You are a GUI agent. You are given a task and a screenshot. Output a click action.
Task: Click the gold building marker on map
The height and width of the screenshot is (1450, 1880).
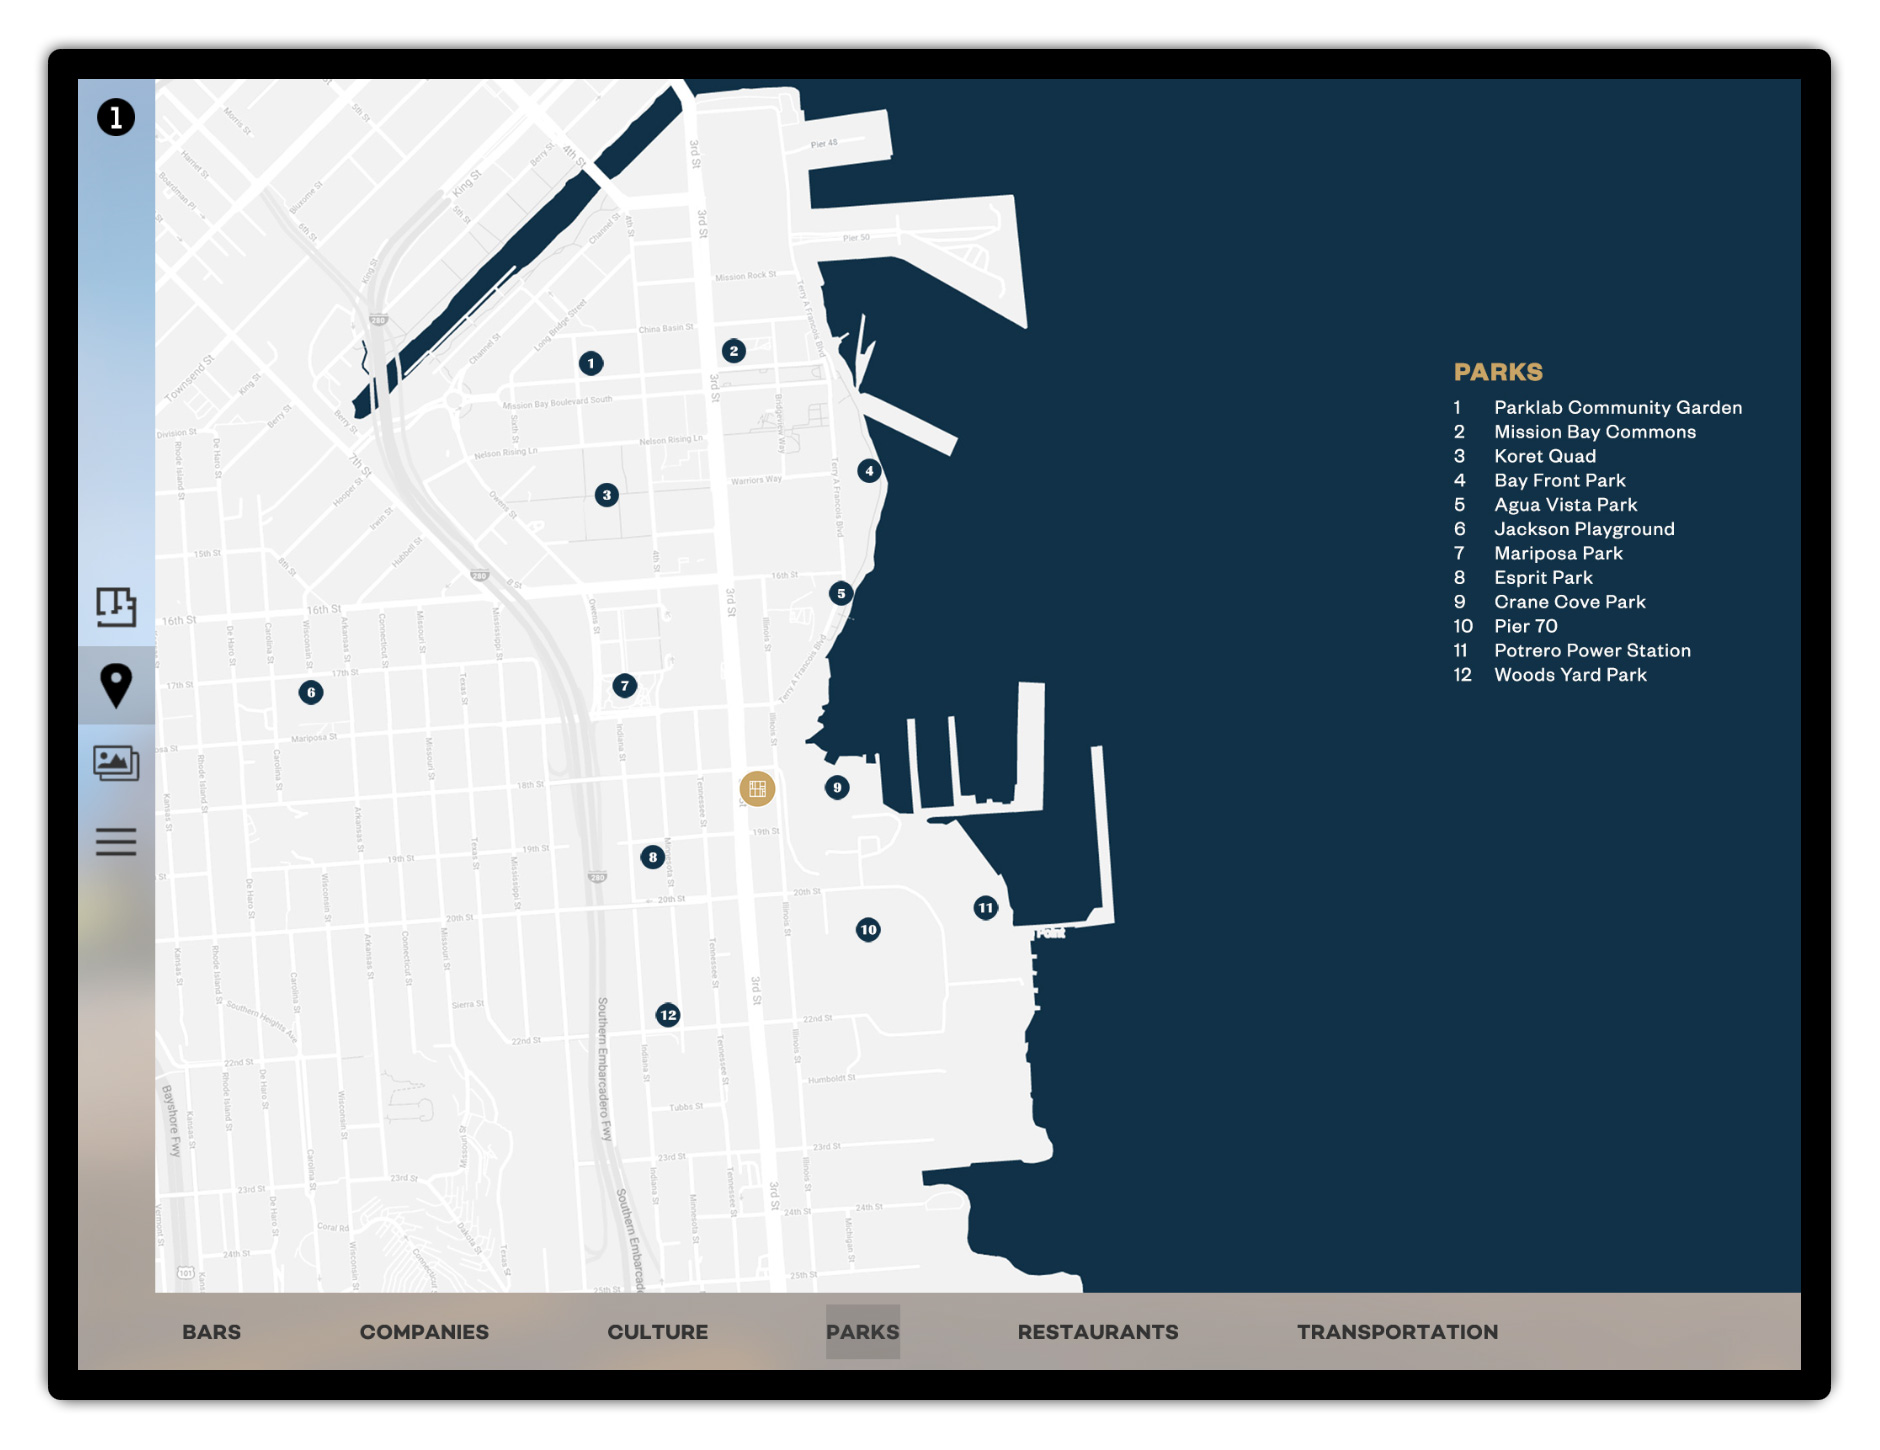[757, 789]
